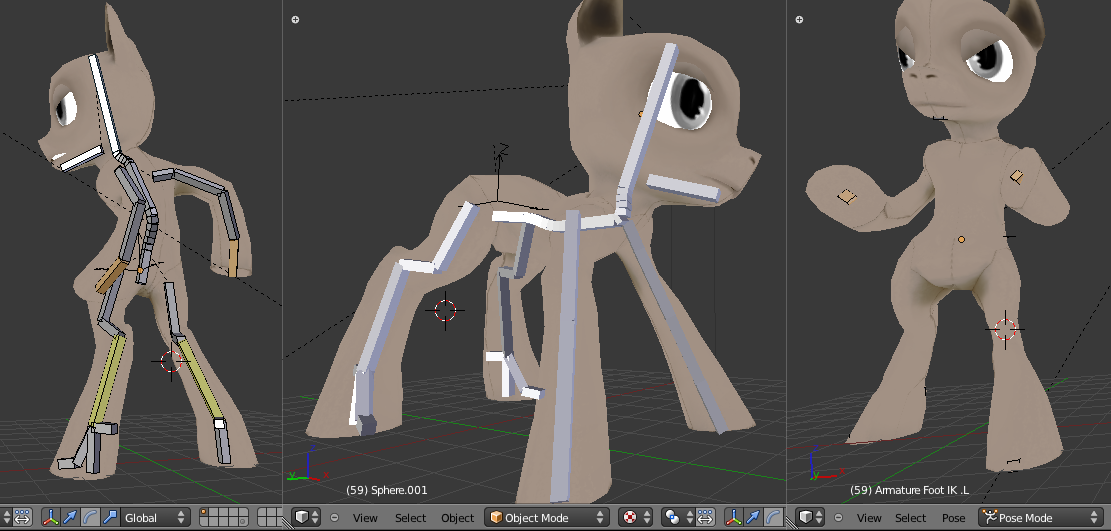Collapse header menus in middle viewport
Screen dimensions: 1111x531
(x=334, y=518)
